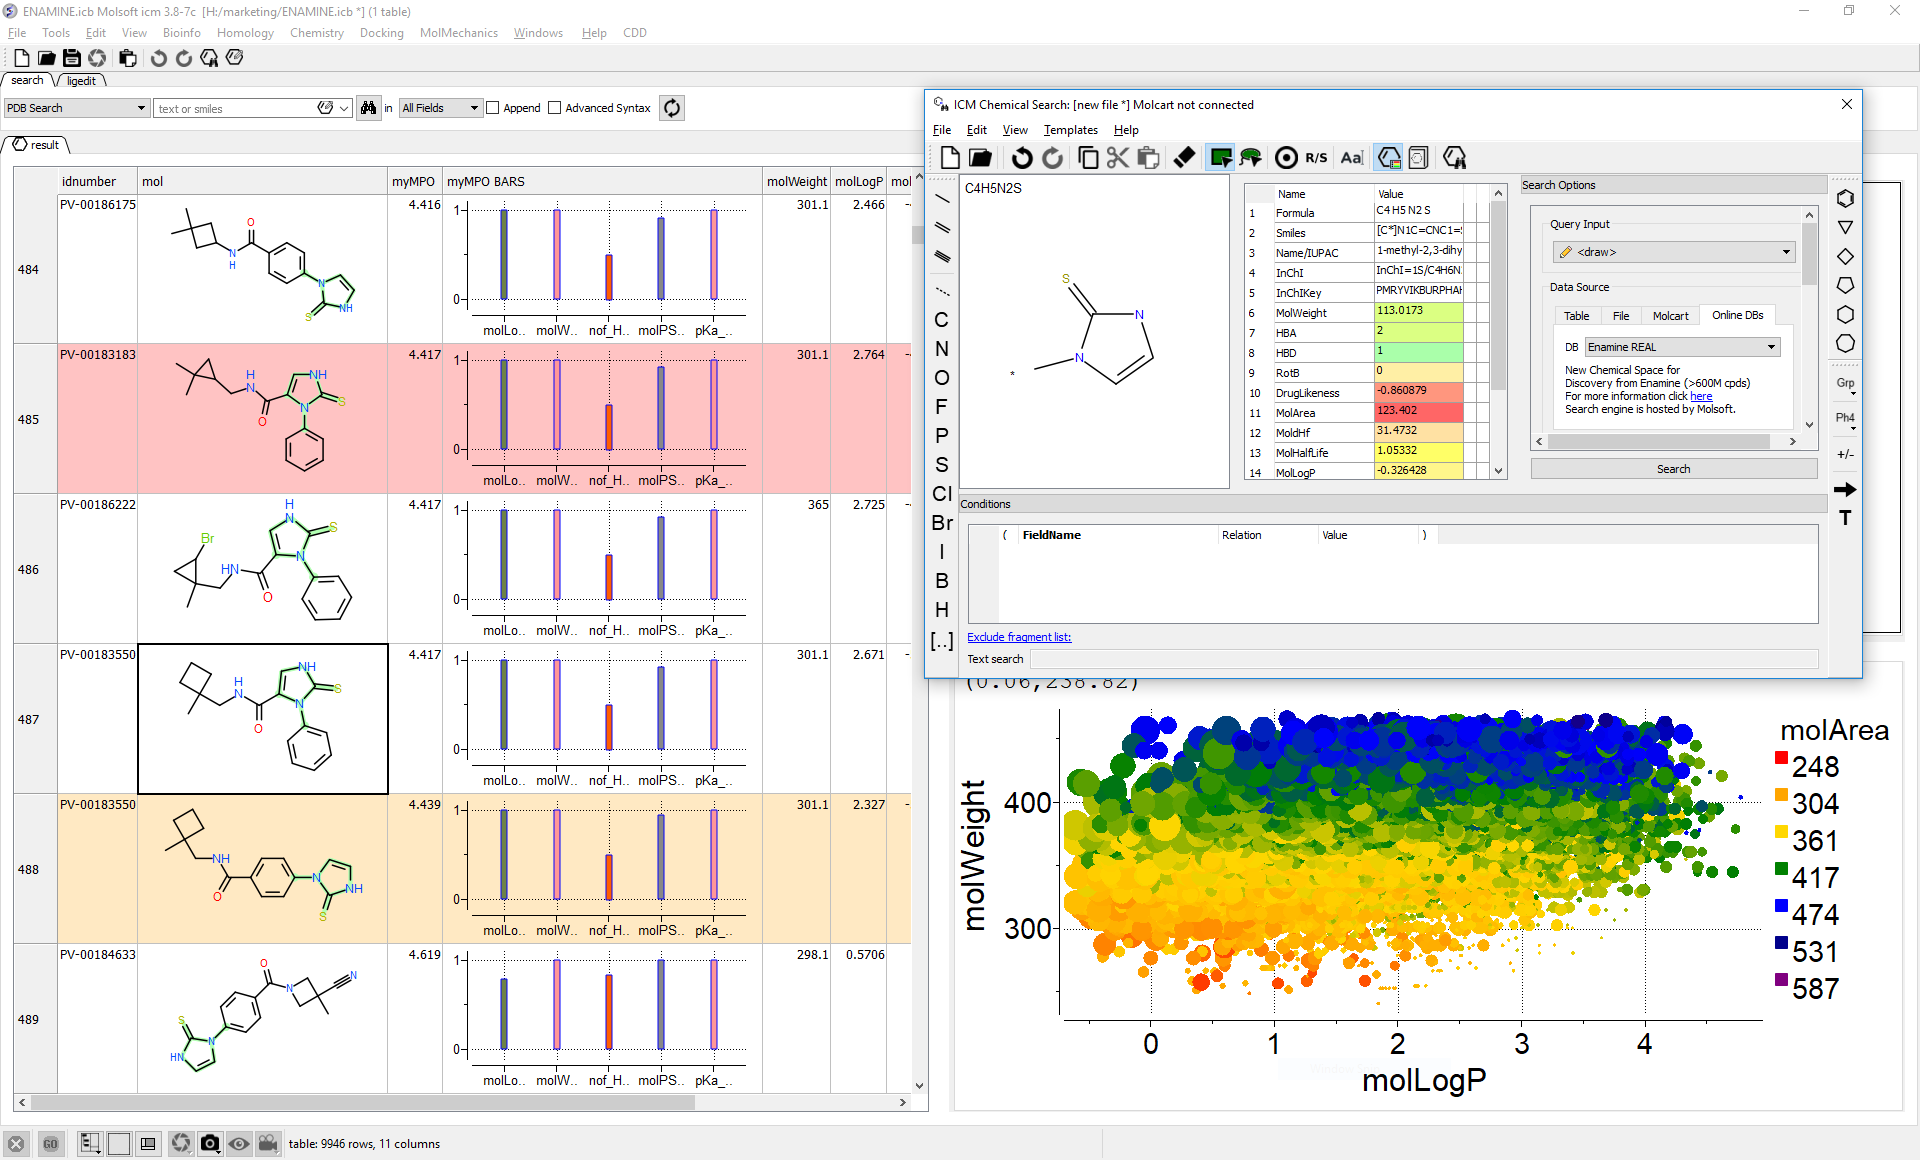The height and width of the screenshot is (1160, 1920).
Task: Click the Exclude fragment list link
Action: (x=1018, y=637)
